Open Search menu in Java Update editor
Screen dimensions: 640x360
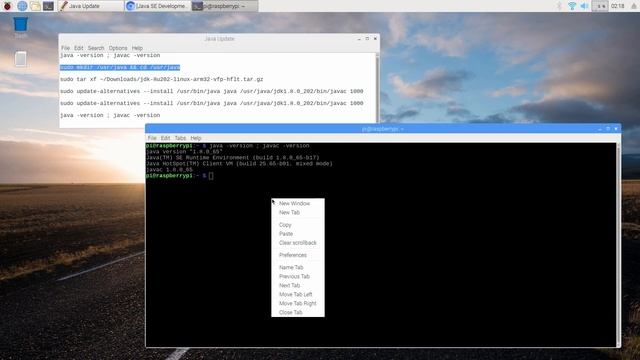point(96,48)
